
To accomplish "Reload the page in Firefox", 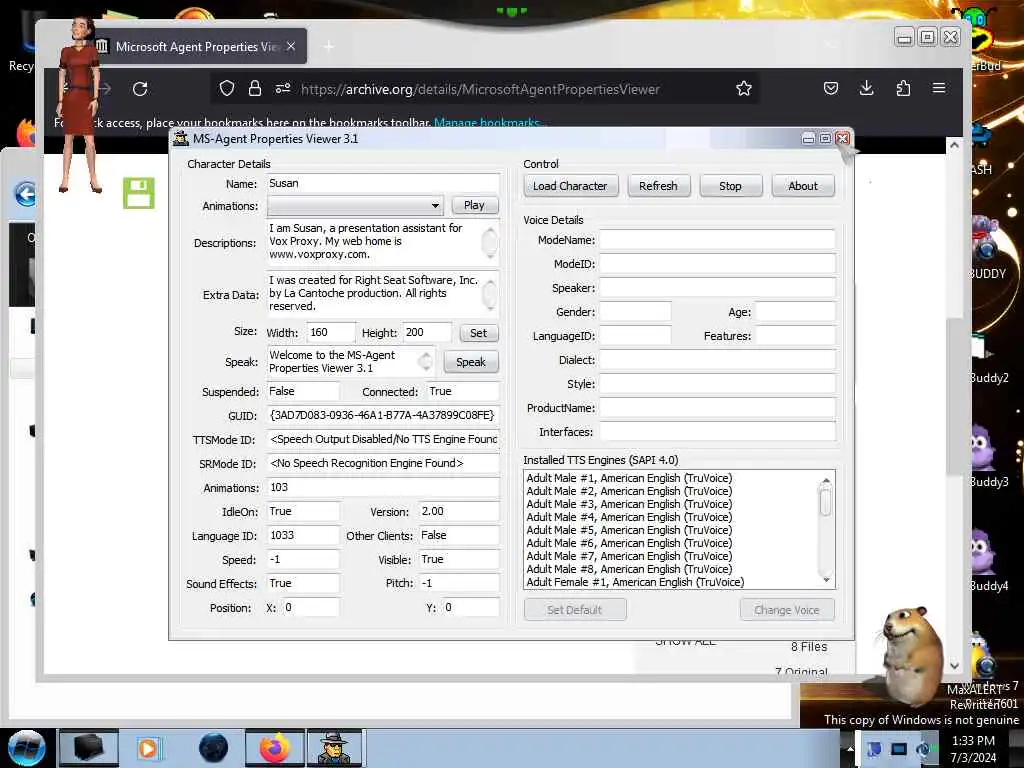I will [140, 89].
